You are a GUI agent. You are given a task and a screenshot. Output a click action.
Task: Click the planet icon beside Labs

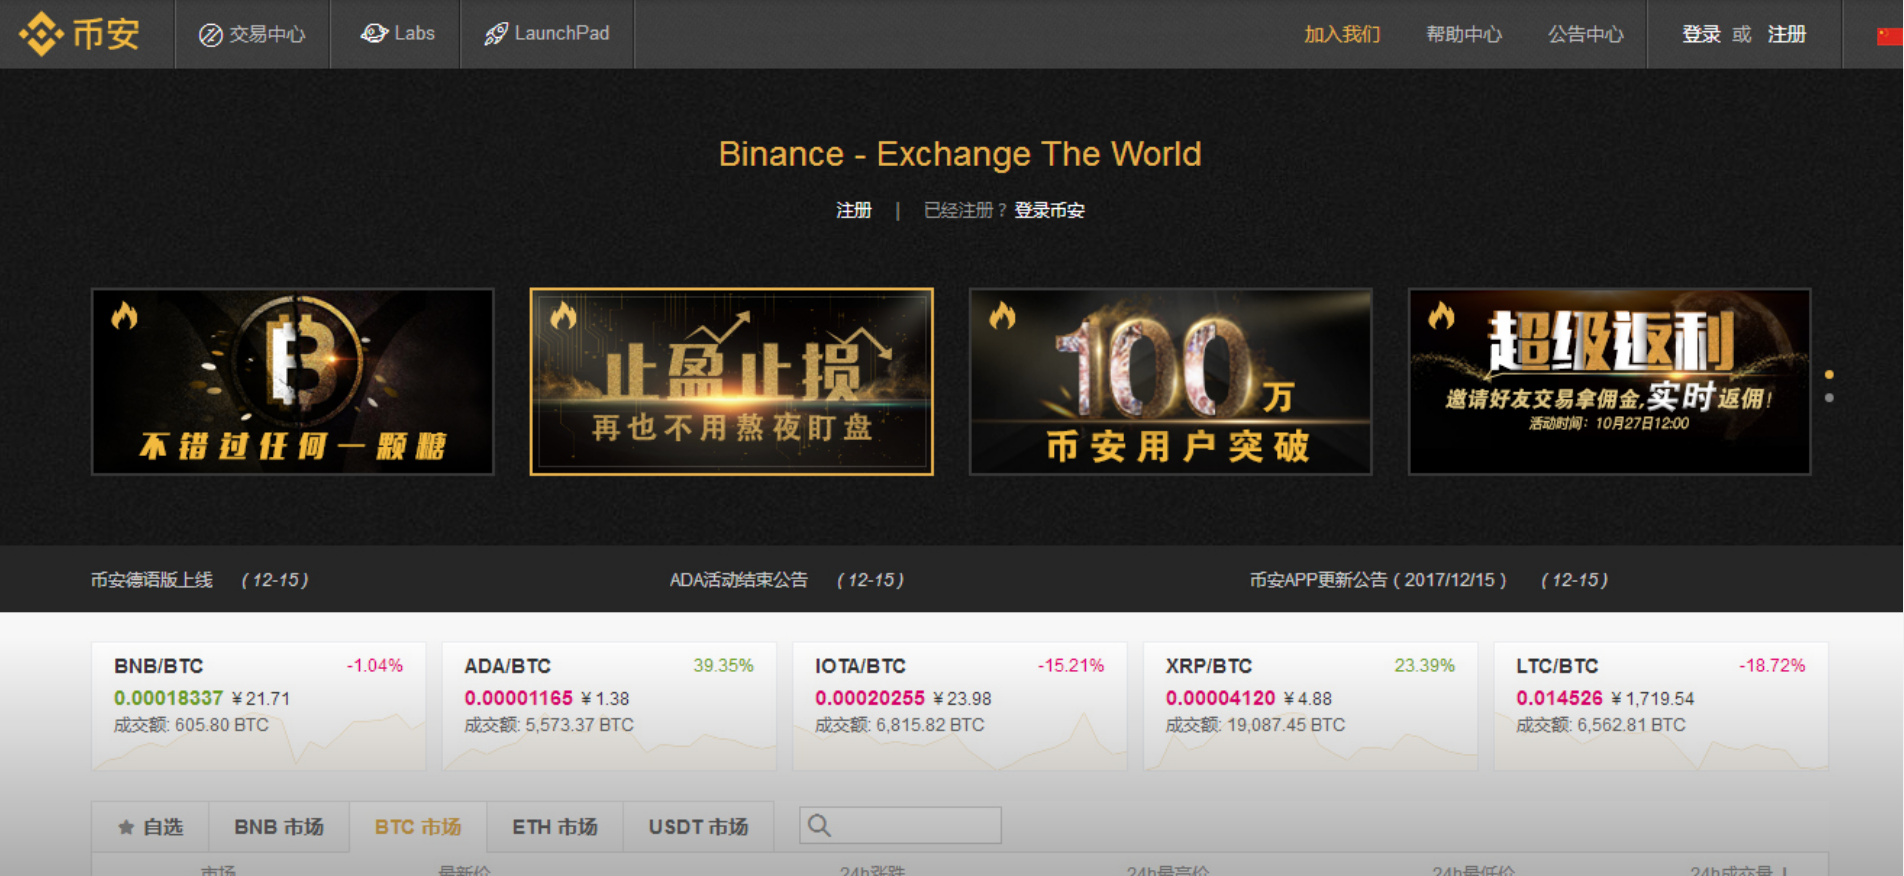[x=374, y=33]
